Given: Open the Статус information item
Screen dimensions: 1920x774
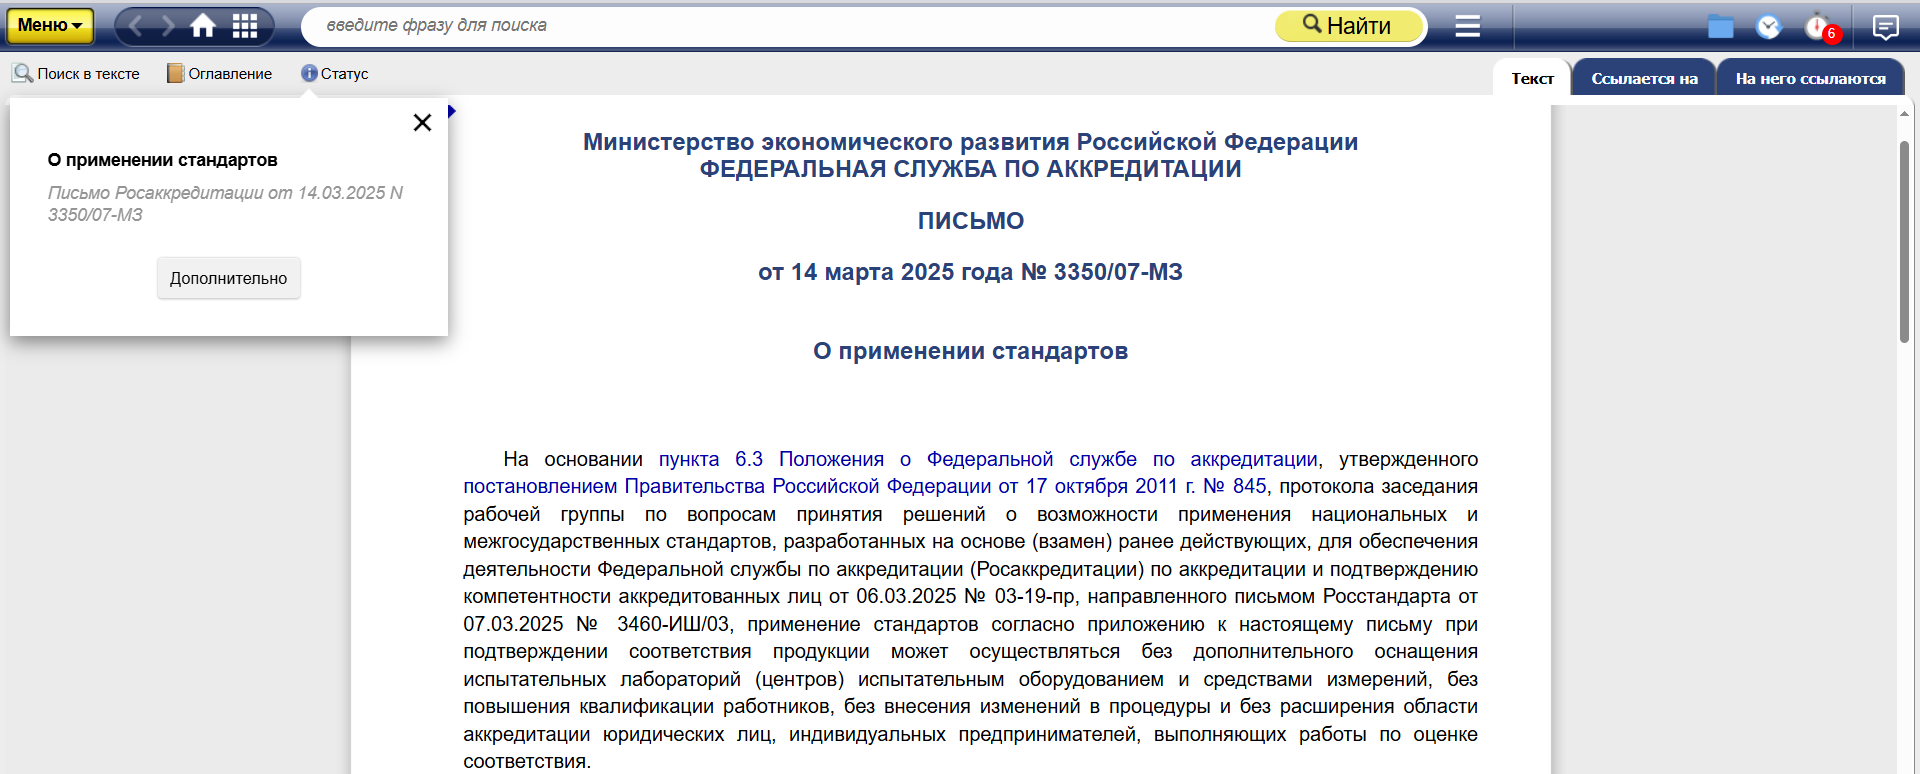Looking at the screenshot, I should point(335,74).
